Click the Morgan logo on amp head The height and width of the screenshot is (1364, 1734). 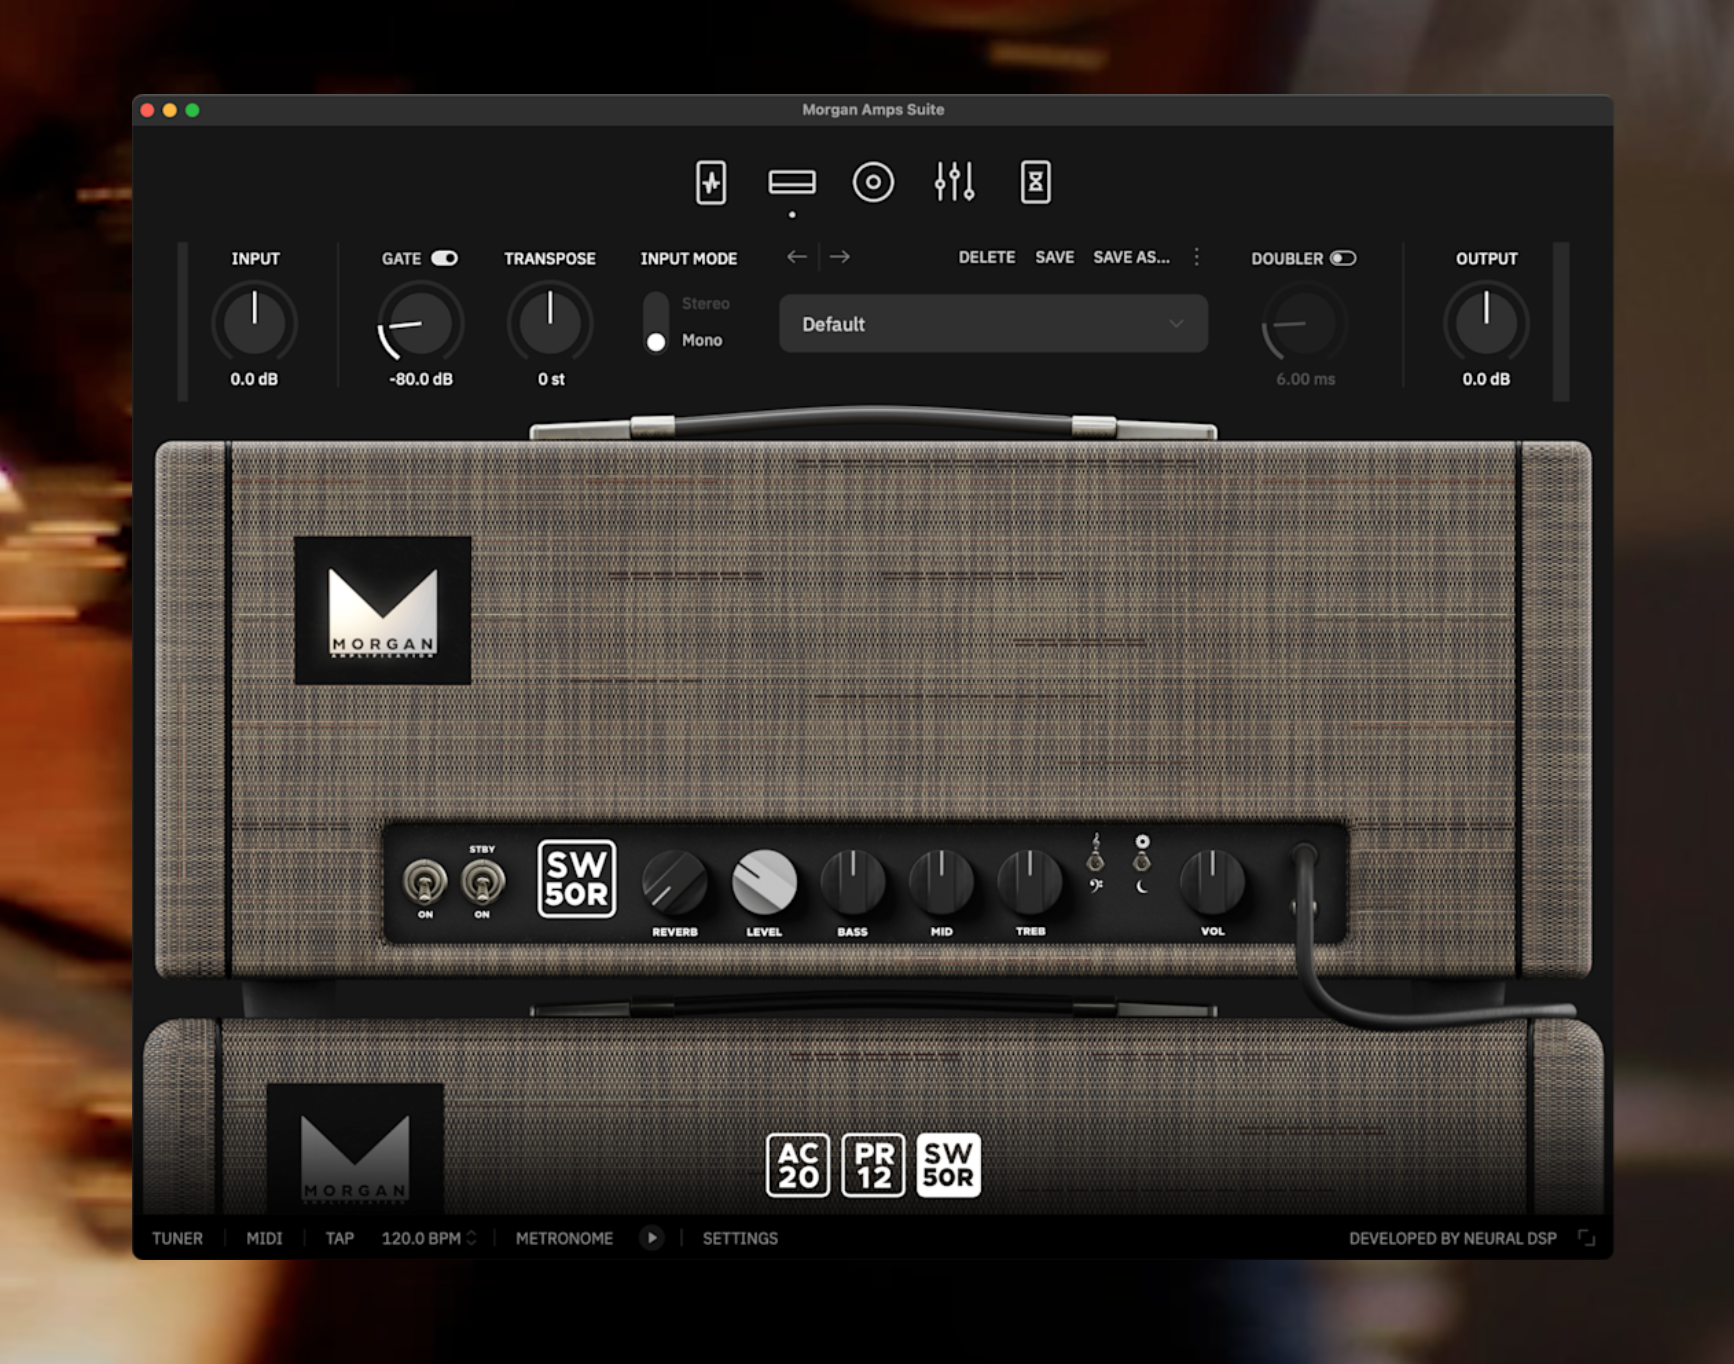click(383, 610)
